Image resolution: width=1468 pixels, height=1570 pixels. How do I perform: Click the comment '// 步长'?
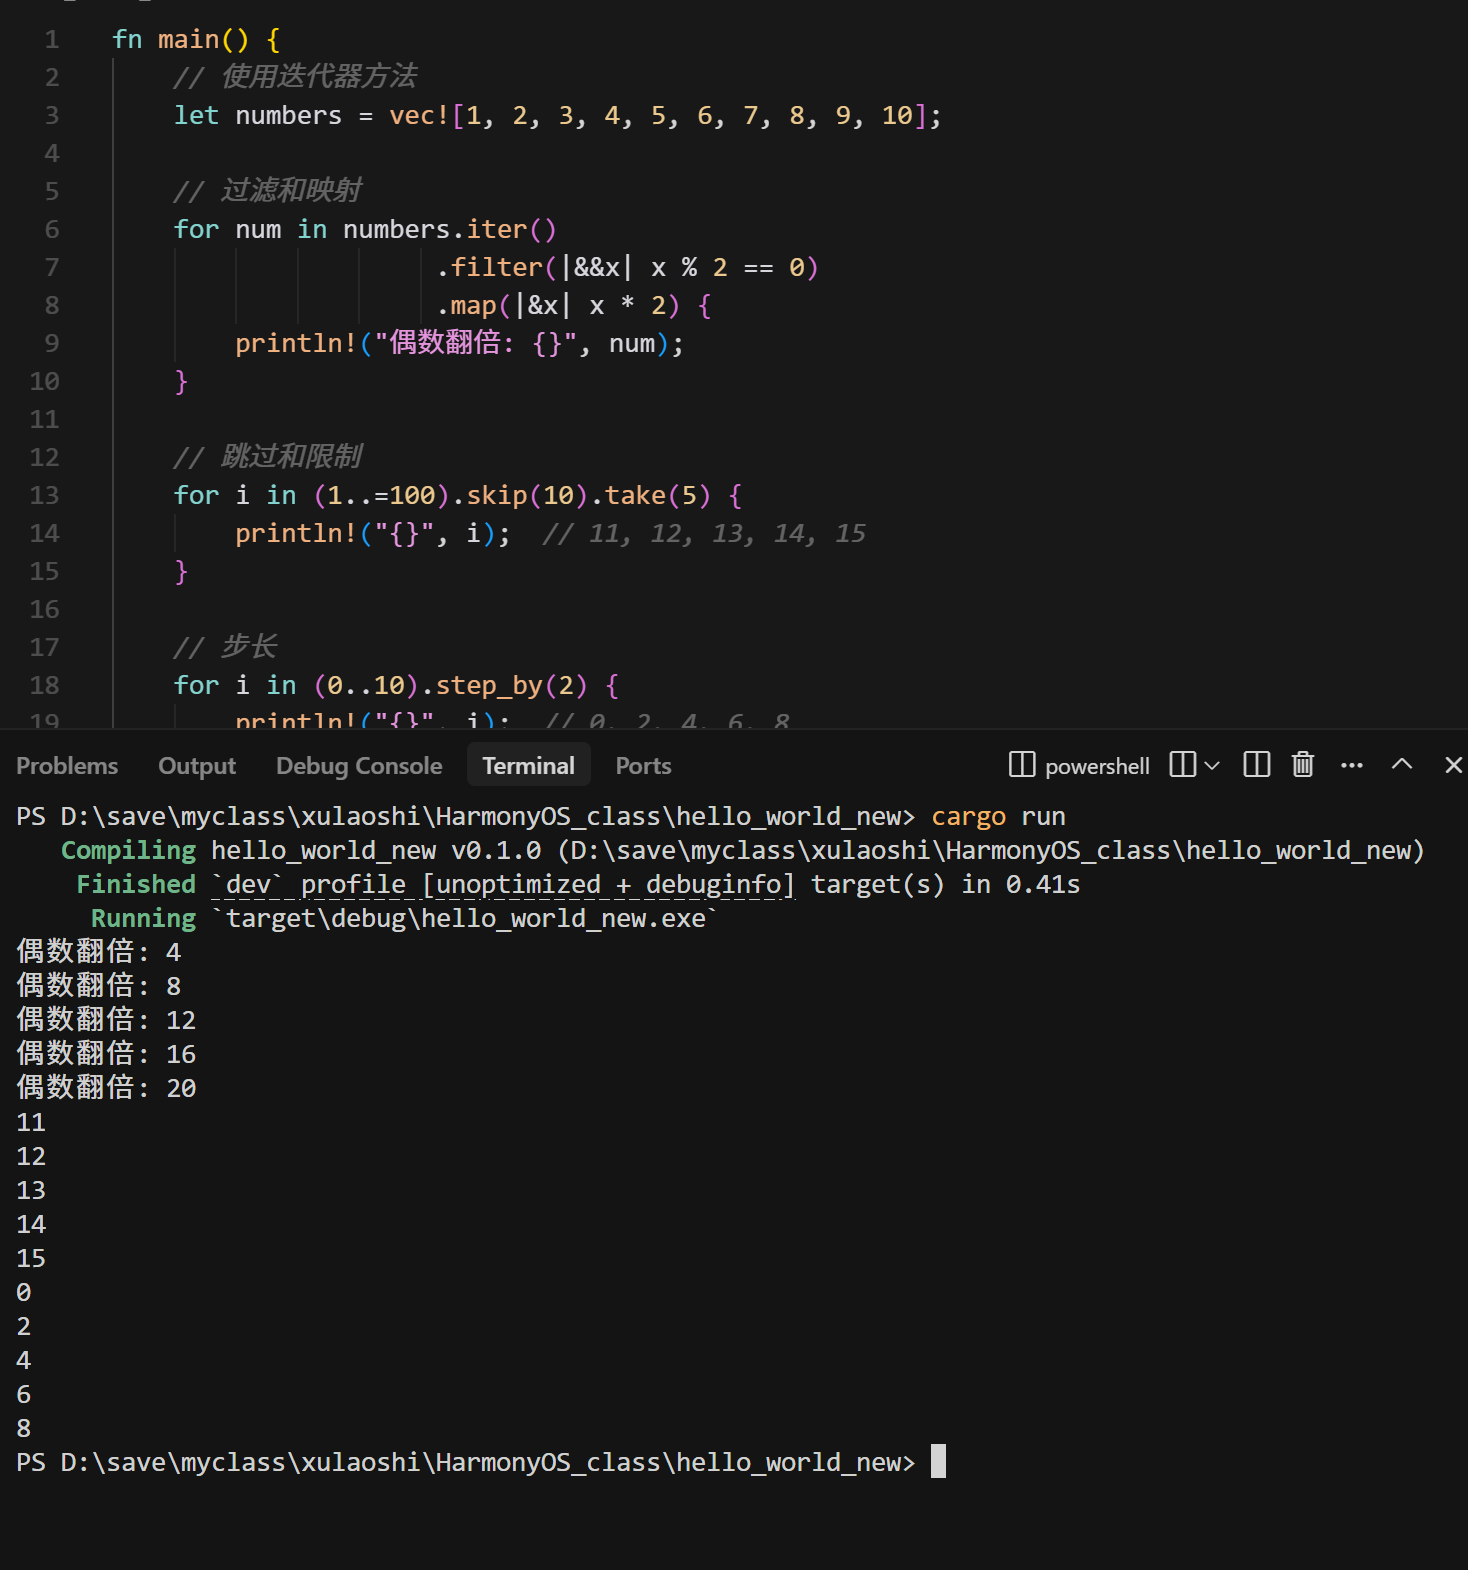pyautogui.click(x=225, y=648)
